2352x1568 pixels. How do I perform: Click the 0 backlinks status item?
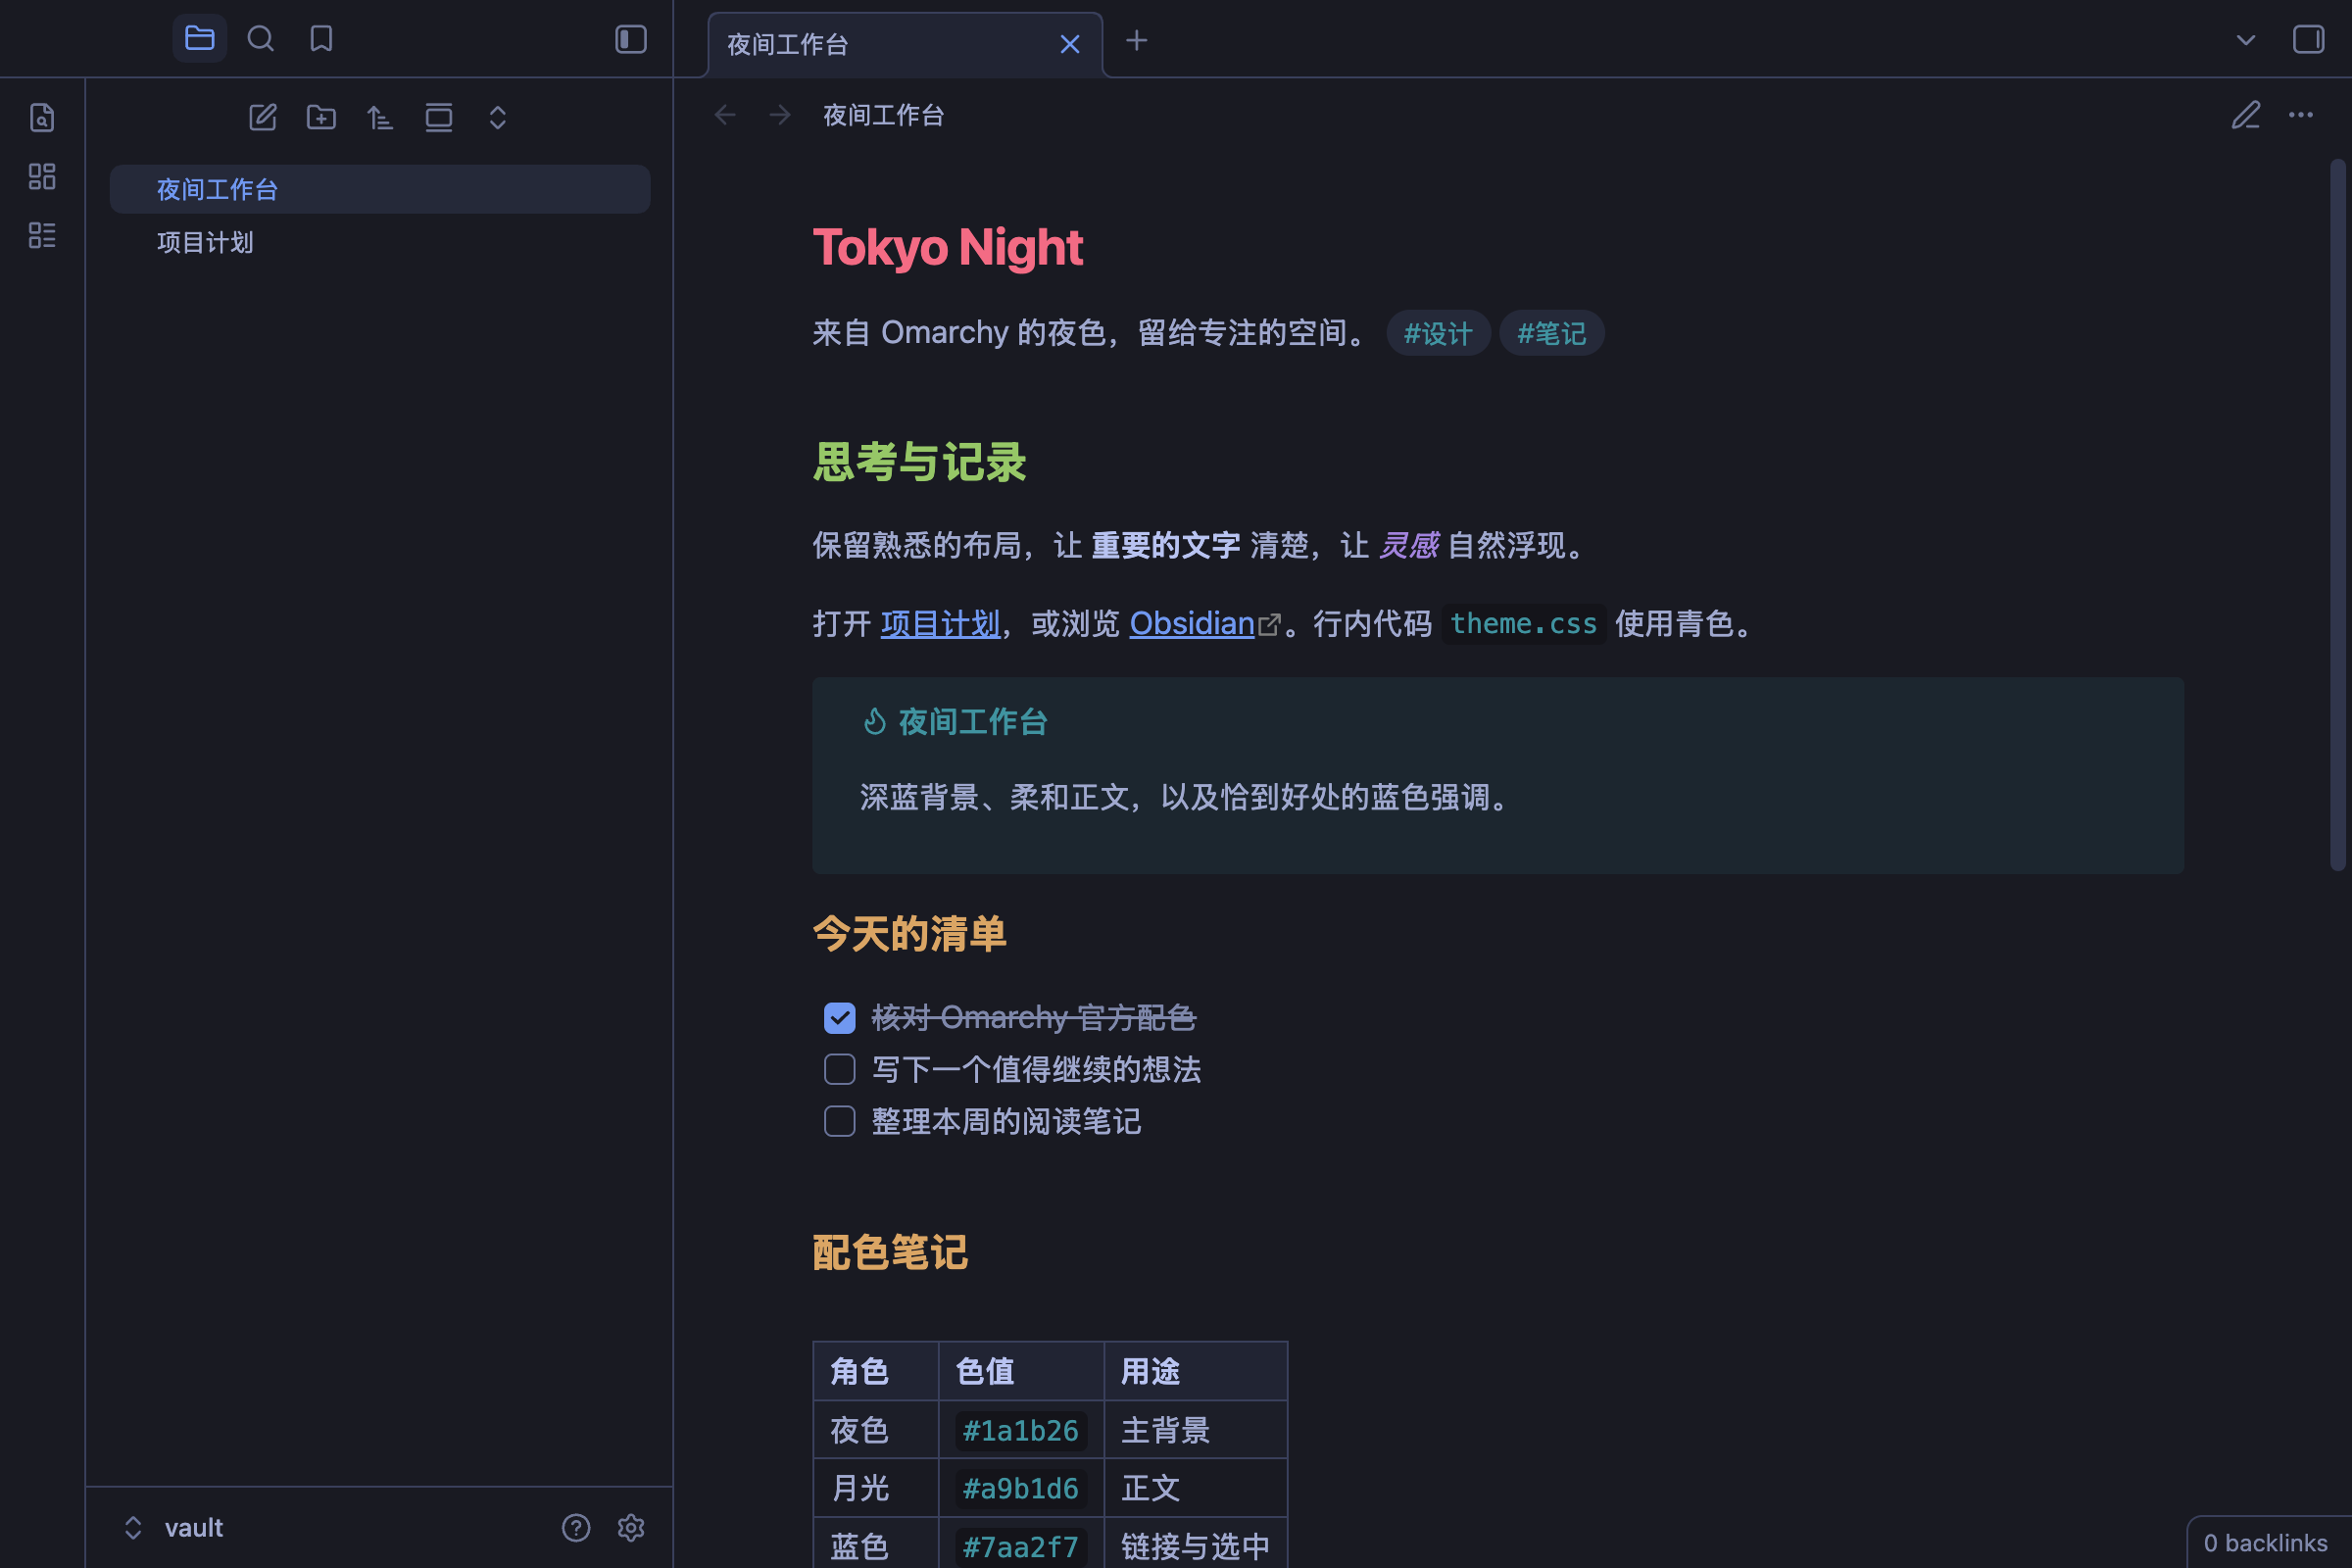coord(2265,1543)
